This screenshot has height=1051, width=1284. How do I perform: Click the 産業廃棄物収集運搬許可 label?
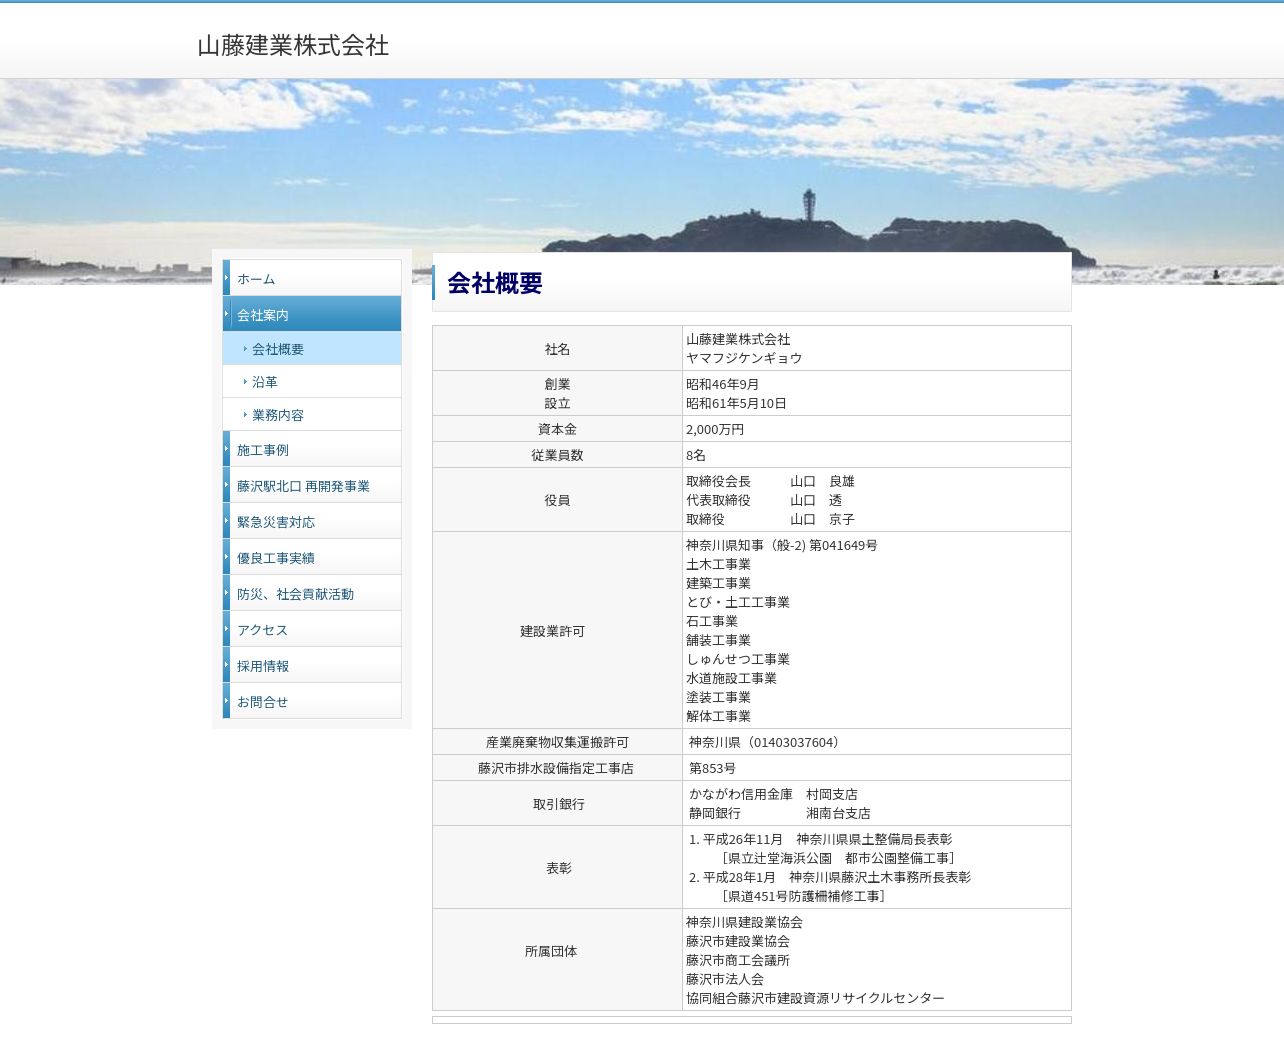tap(557, 742)
